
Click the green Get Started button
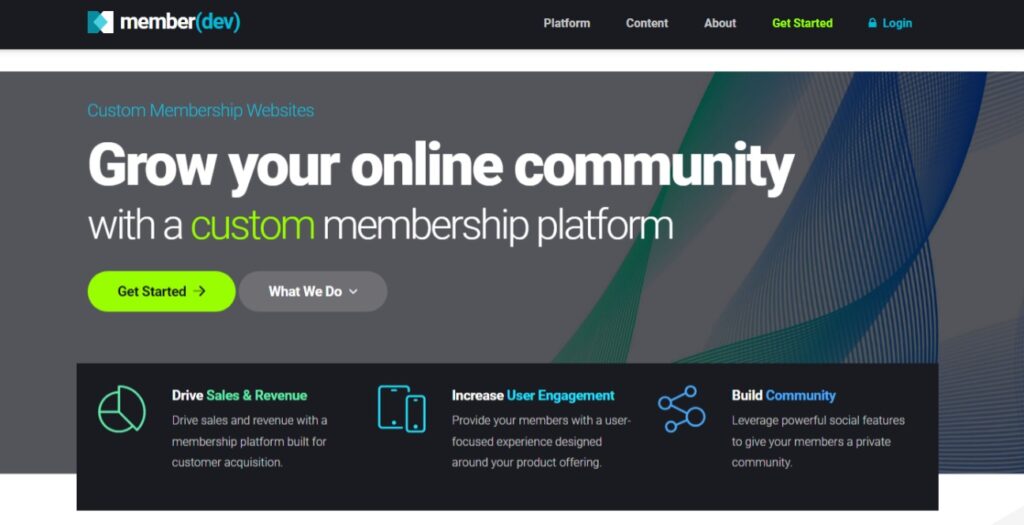pyautogui.click(x=161, y=291)
